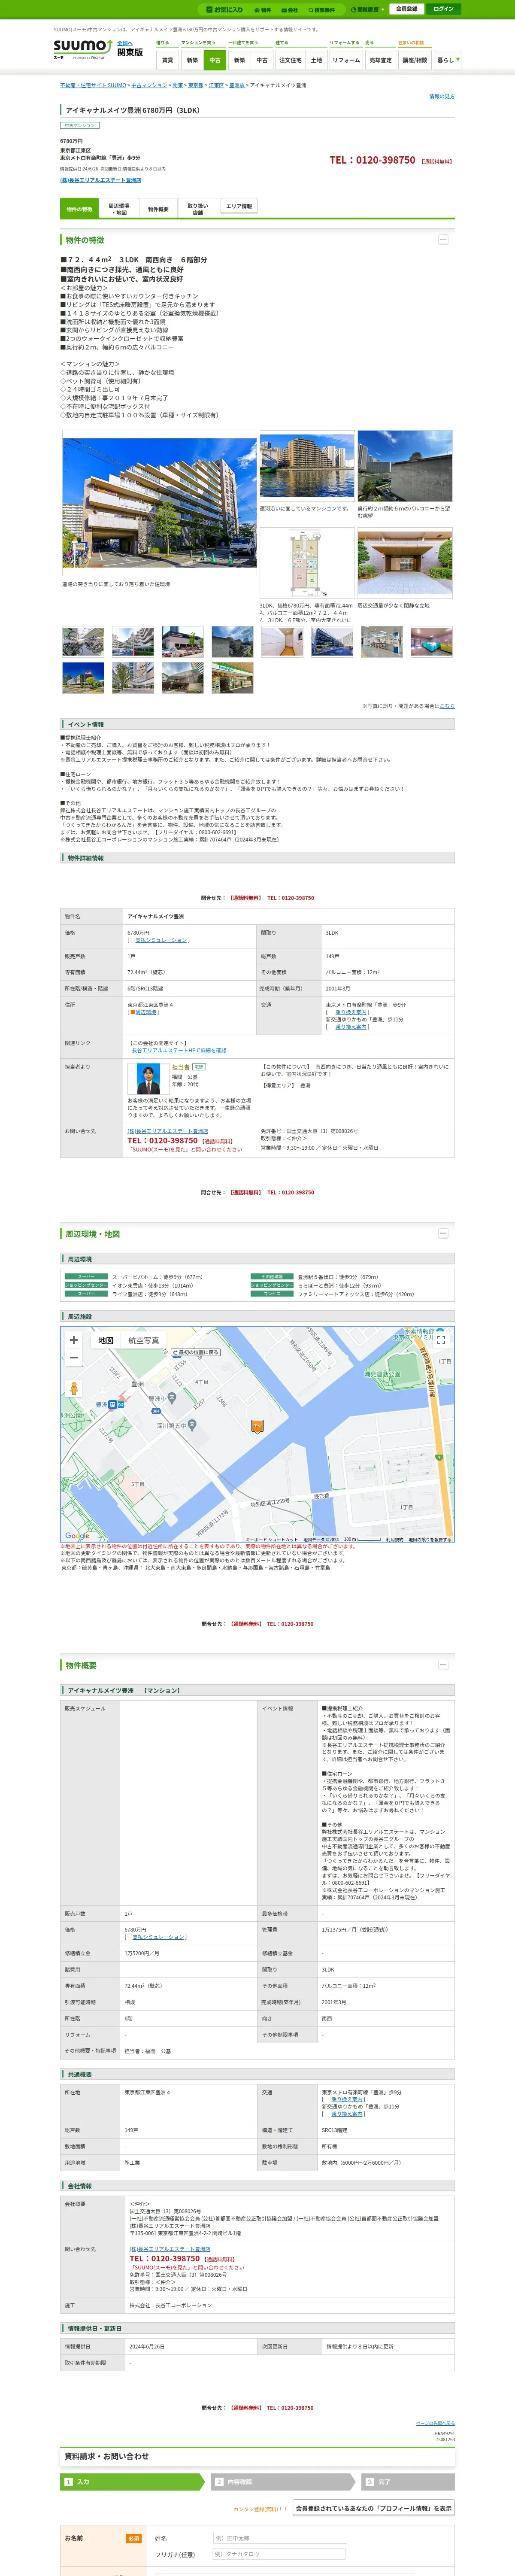Open the リフォーム navigation tab

coord(346,60)
